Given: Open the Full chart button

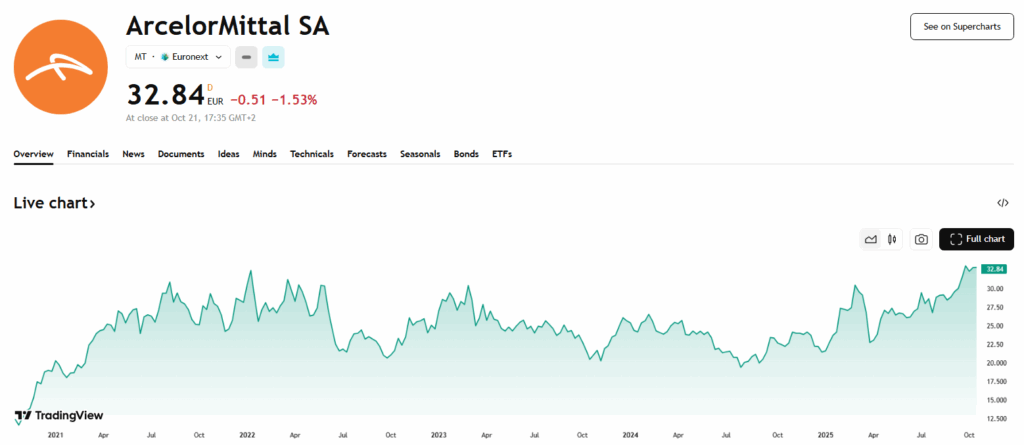Looking at the screenshot, I should coord(976,239).
